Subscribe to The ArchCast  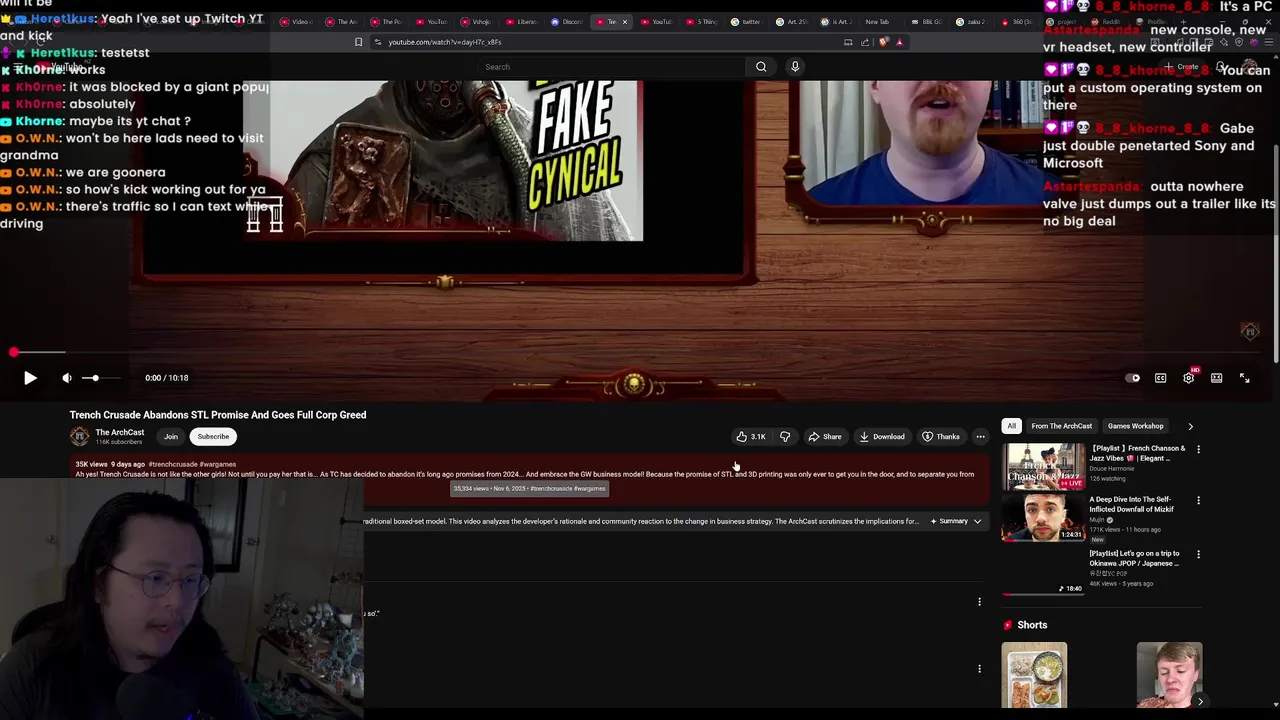213,436
